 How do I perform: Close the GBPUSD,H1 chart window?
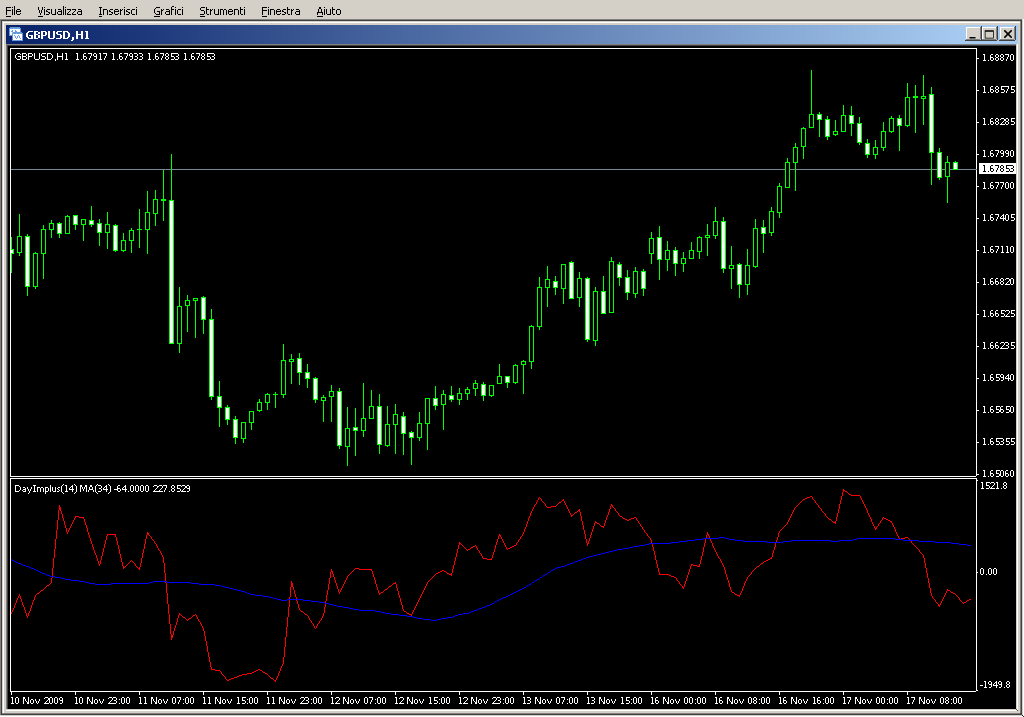(x=1008, y=34)
